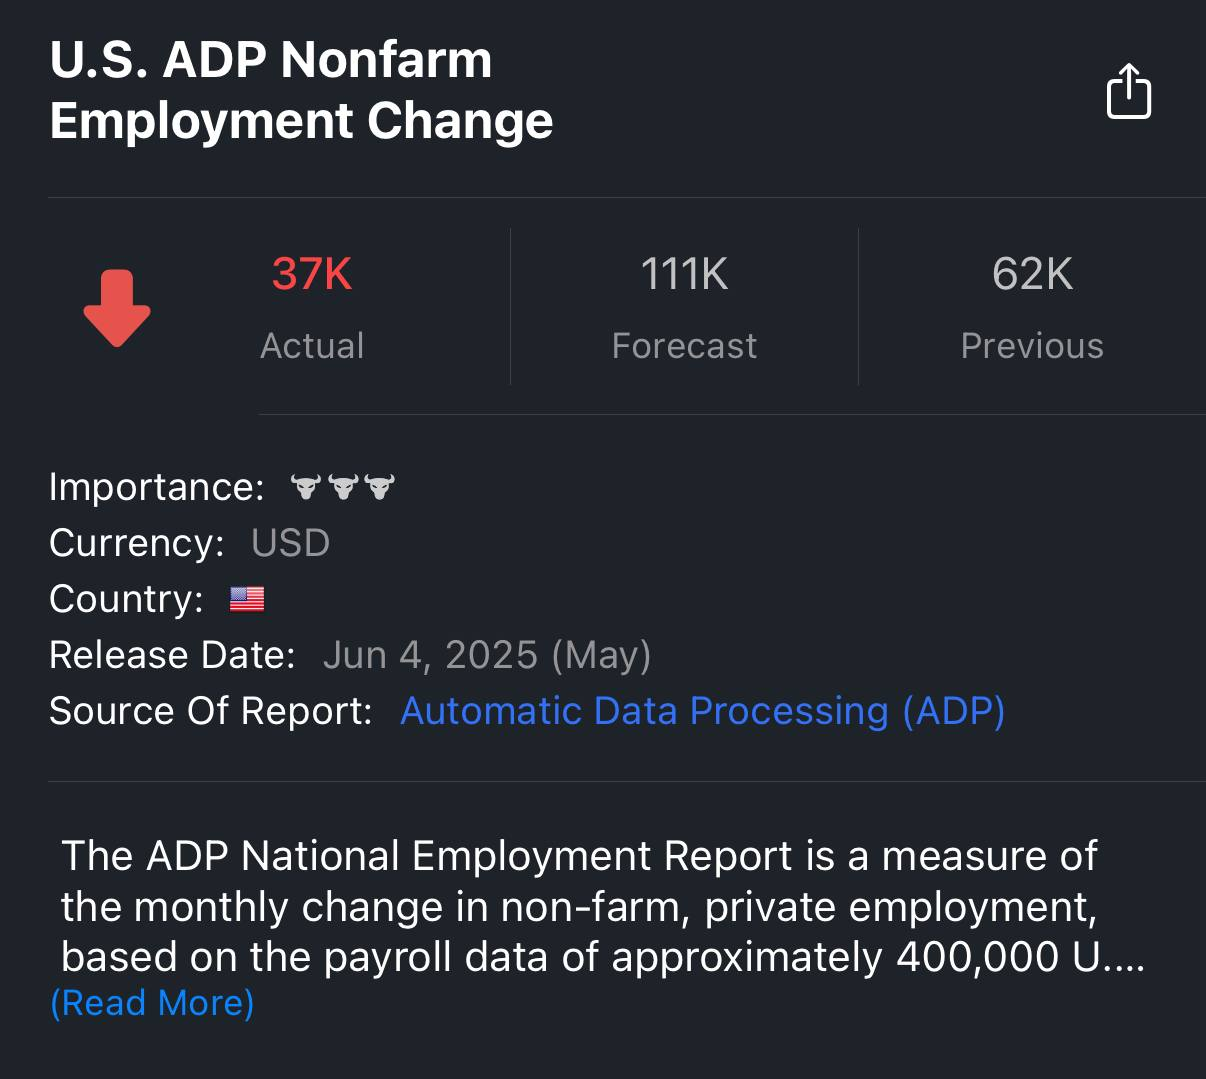Expand description with Read More

click(152, 1003)
